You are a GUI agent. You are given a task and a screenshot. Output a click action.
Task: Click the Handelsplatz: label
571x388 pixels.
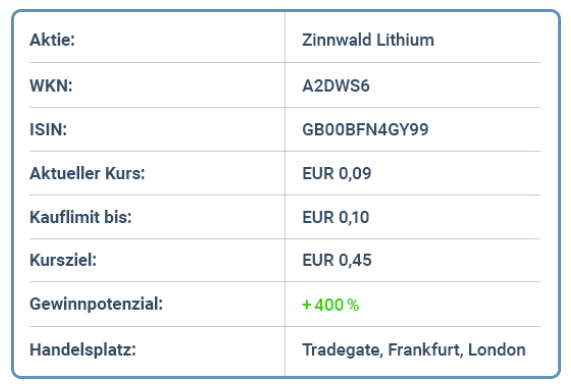pos(83,350)
